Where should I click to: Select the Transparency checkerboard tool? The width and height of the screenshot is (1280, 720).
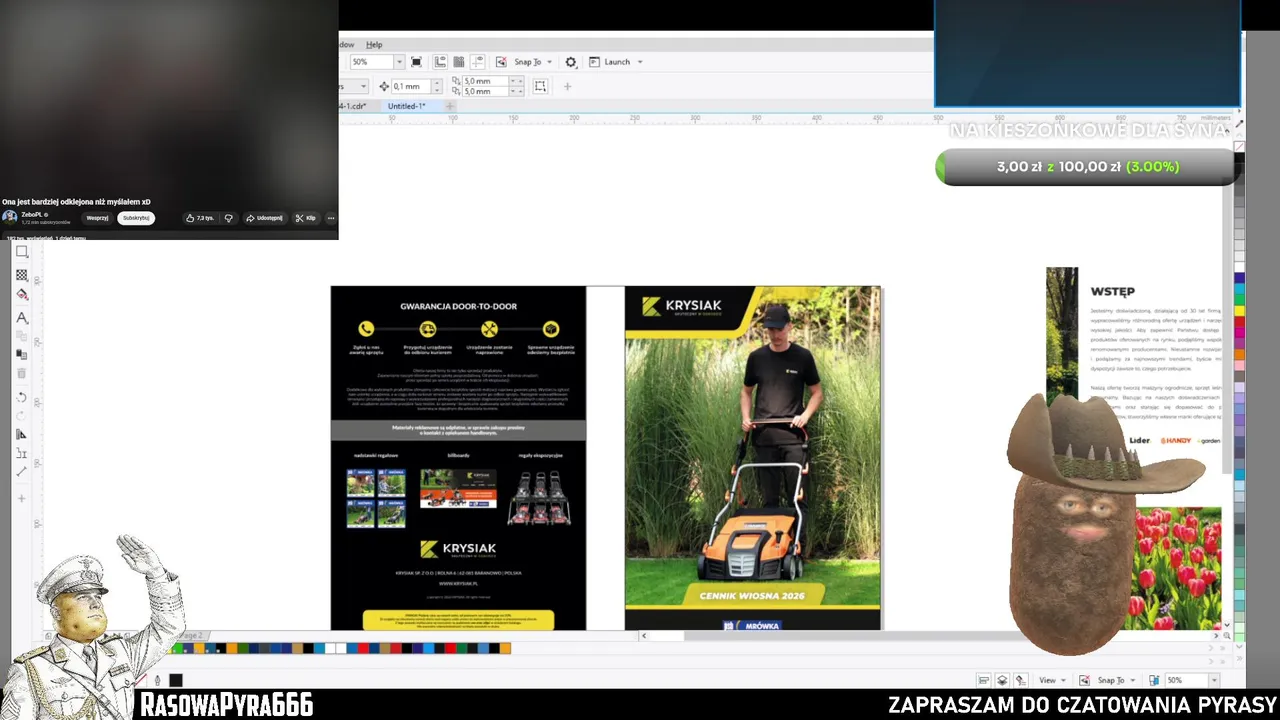[22, 275]
